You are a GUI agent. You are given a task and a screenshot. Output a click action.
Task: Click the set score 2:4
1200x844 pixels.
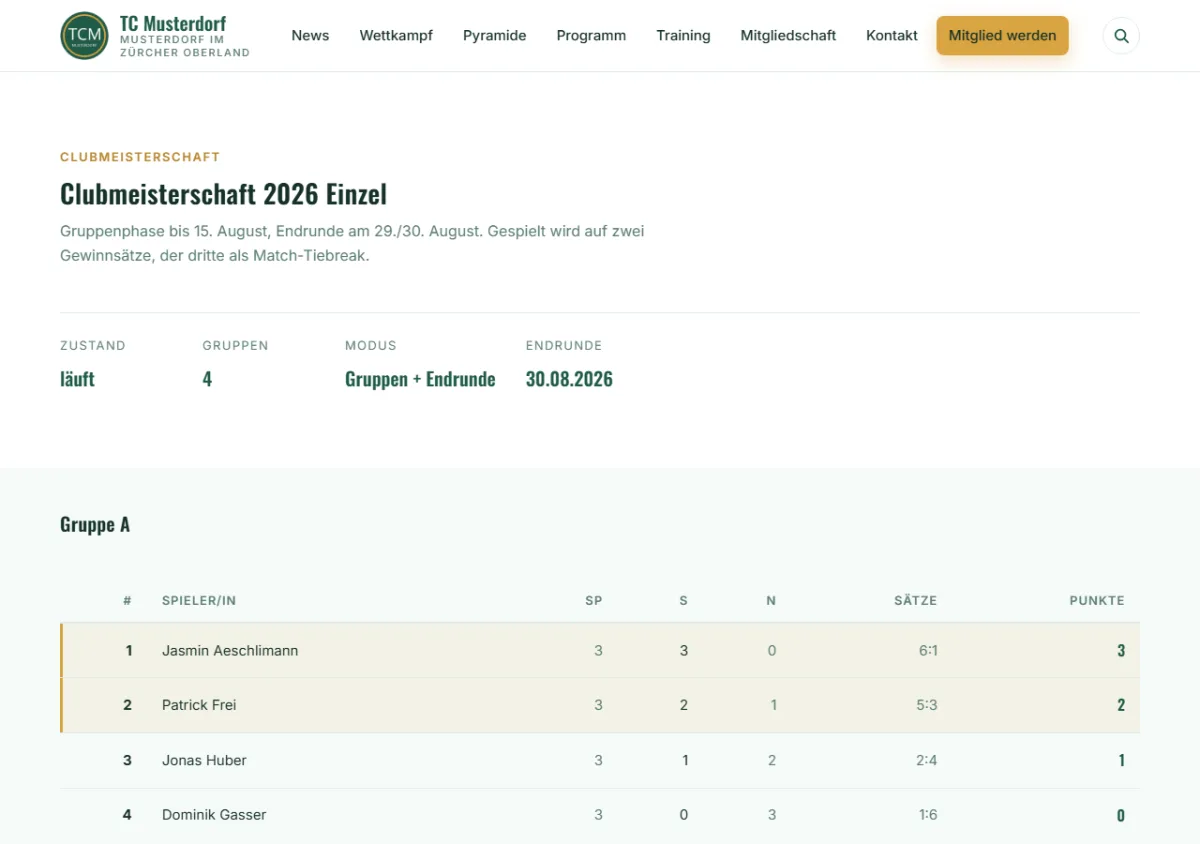pyautogui.click(x=927, y=760)
